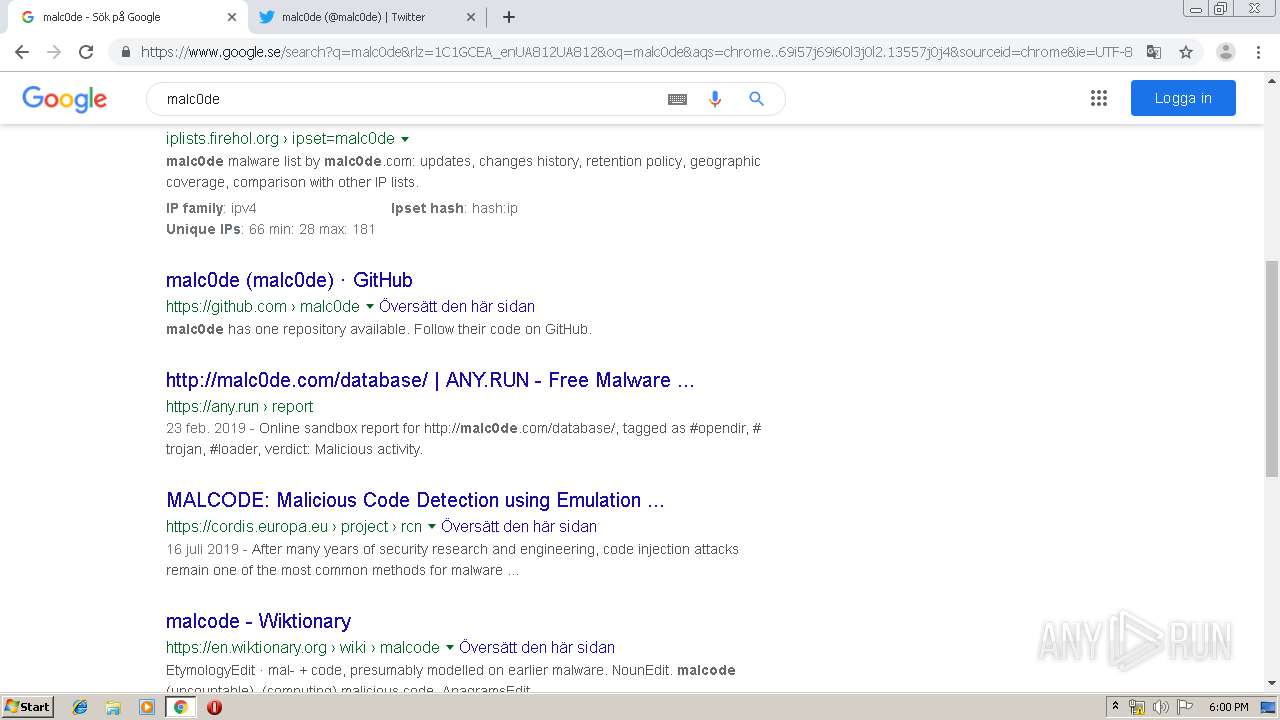
Task: Select the malc0de Google search tab
Action: coord(127,17)
